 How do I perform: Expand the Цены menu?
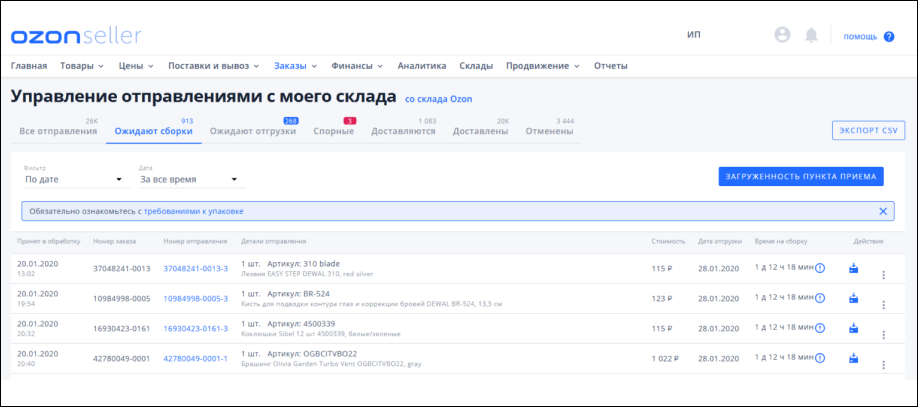coord(136,66)
